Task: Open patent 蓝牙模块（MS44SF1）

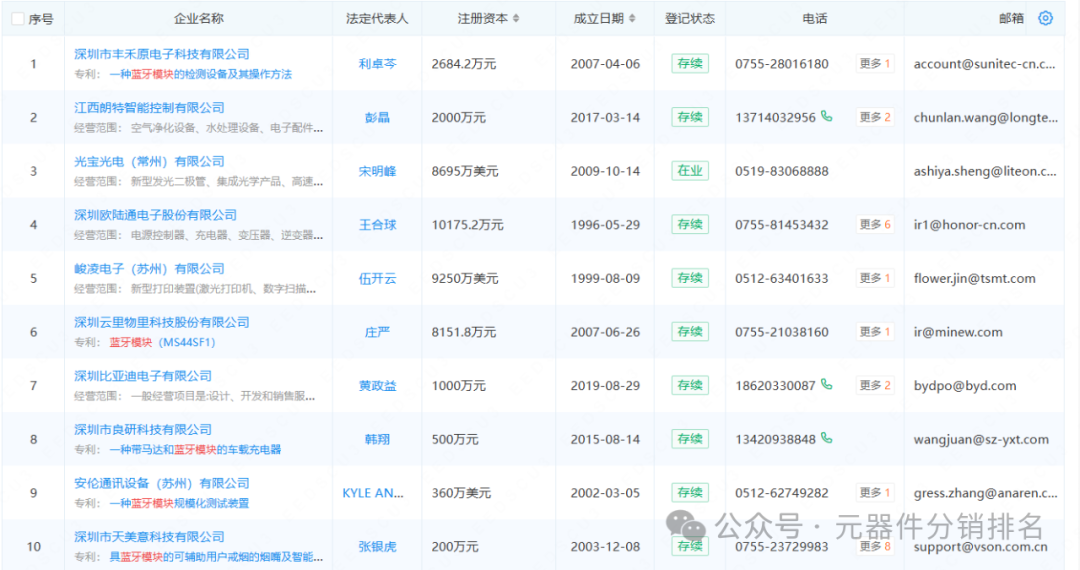Action: pyautogui.click(x=163, y=342)
